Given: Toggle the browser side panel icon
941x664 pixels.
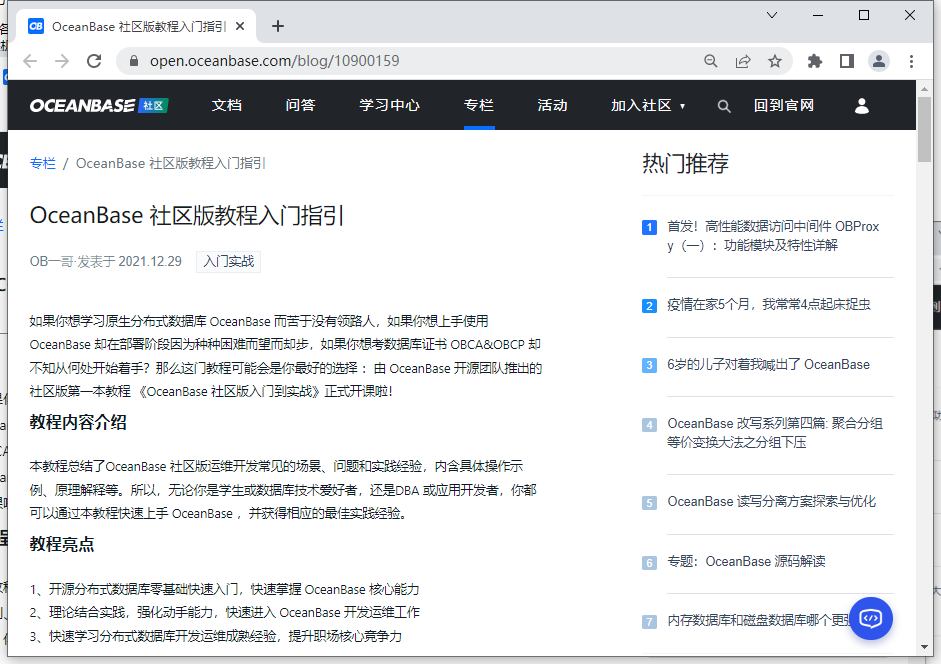Looking at the screenshot, I should 847,61.
